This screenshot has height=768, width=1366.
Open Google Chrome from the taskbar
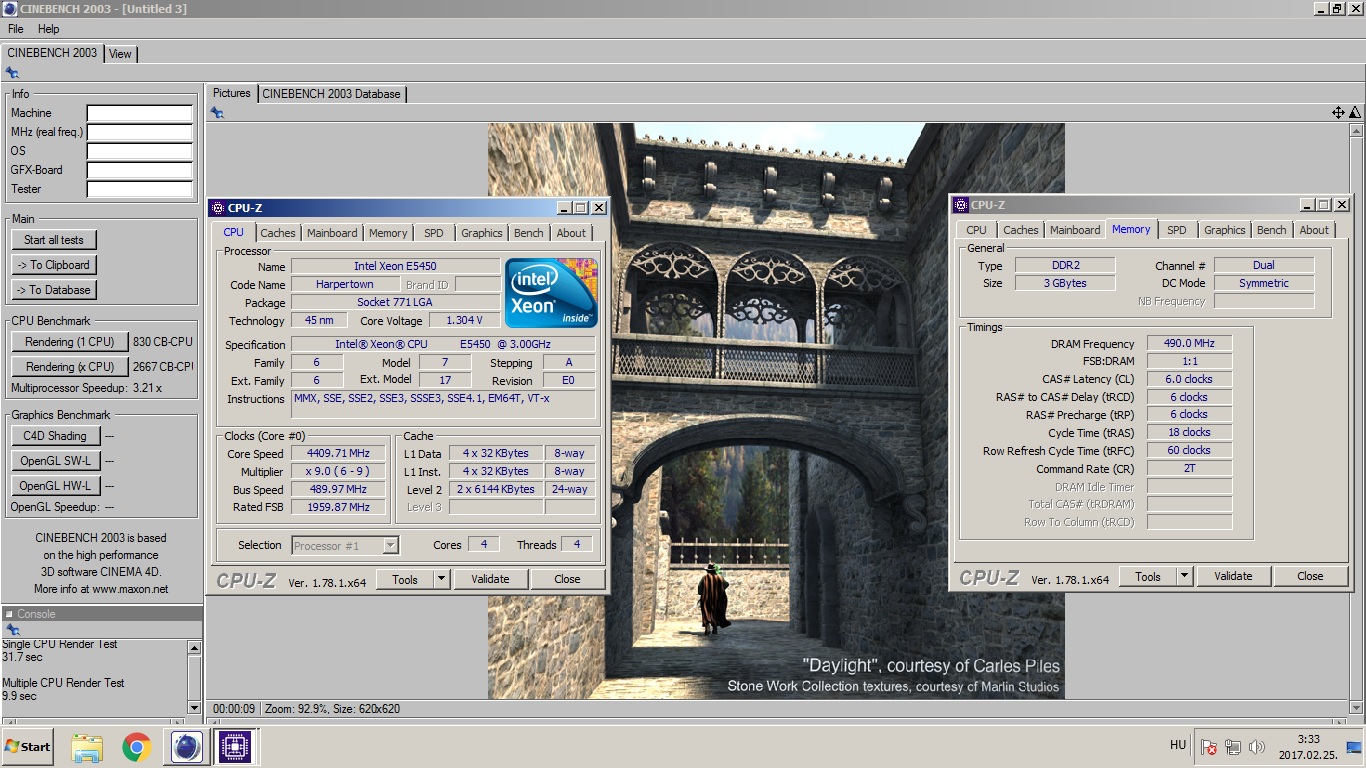[x=137, y=746]
